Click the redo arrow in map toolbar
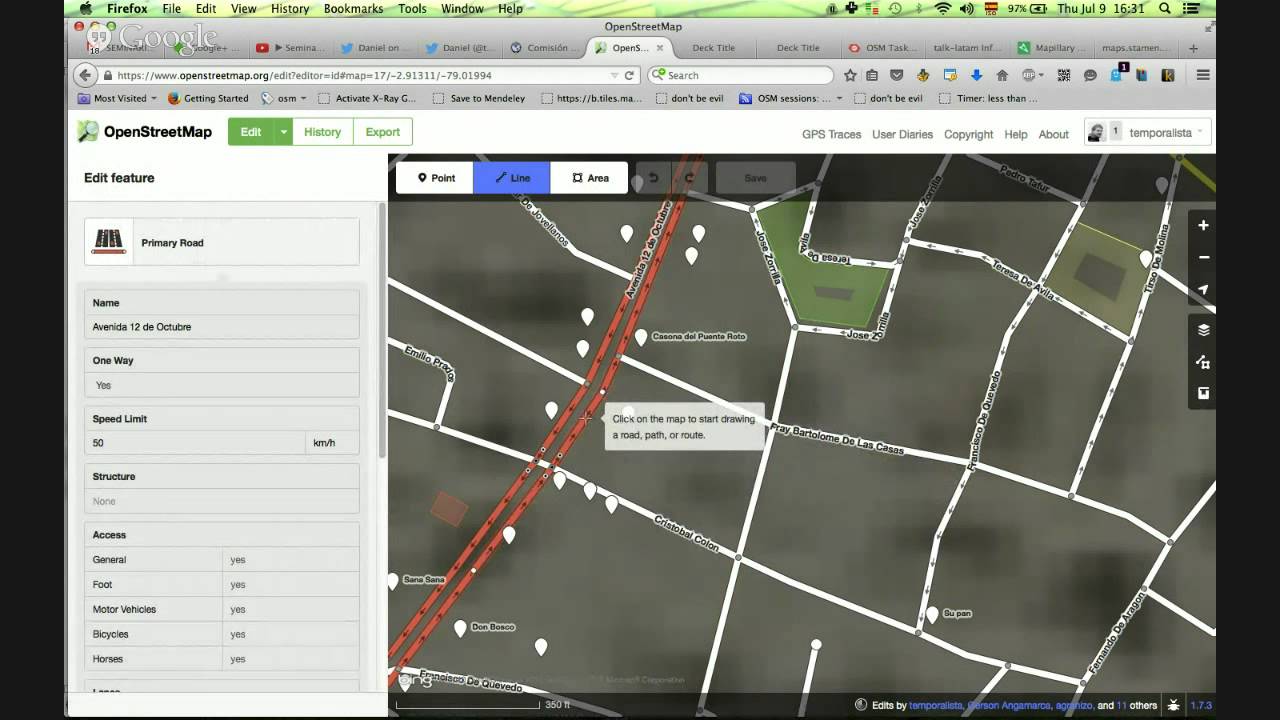Image resolution: width=1280 pixels, height=720 pixels. click(690, 178)
